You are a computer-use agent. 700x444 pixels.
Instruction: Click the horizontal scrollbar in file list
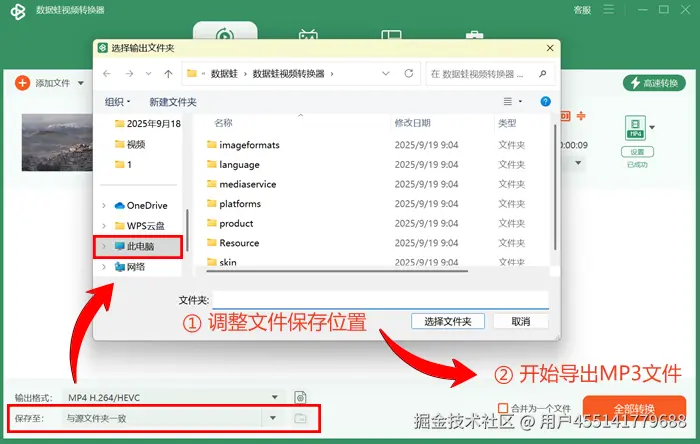pos(337,270)
